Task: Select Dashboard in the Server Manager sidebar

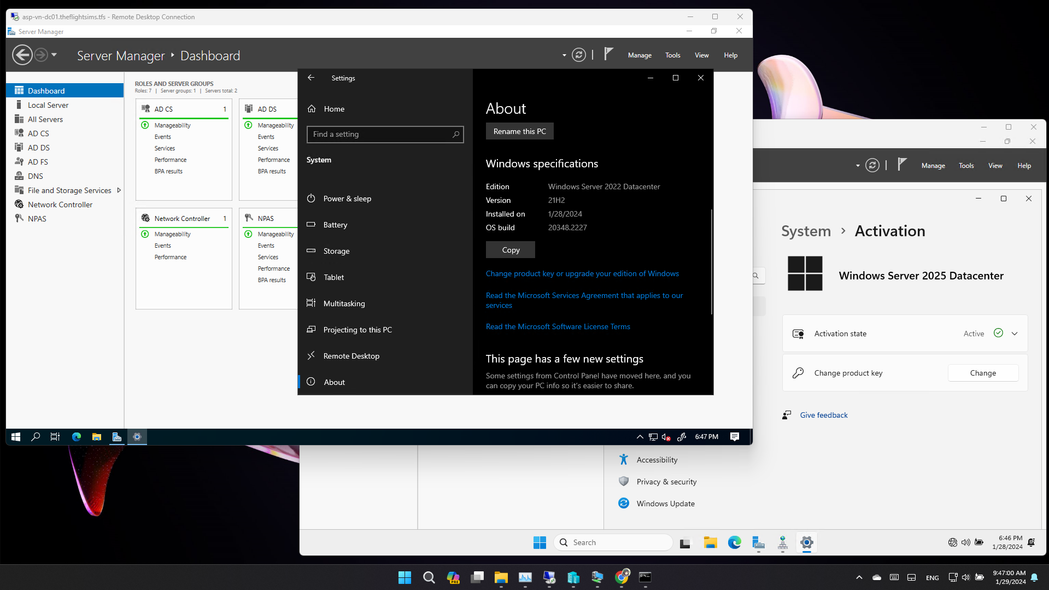Action: coord(65,90)
